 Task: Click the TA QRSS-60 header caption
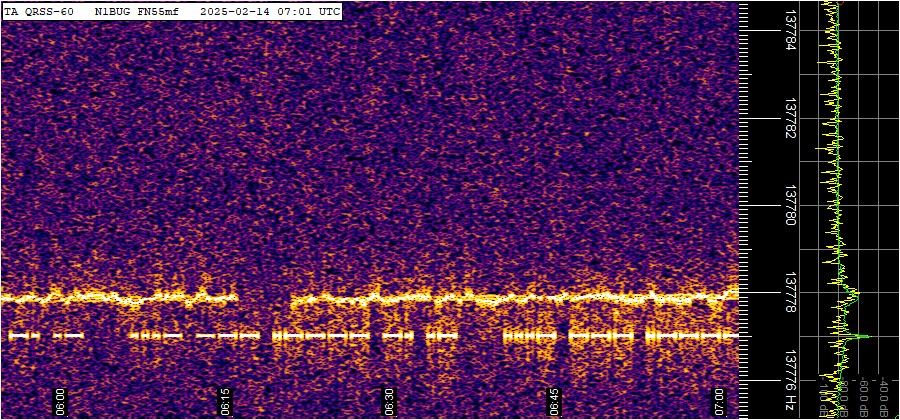tap(38, 11)
